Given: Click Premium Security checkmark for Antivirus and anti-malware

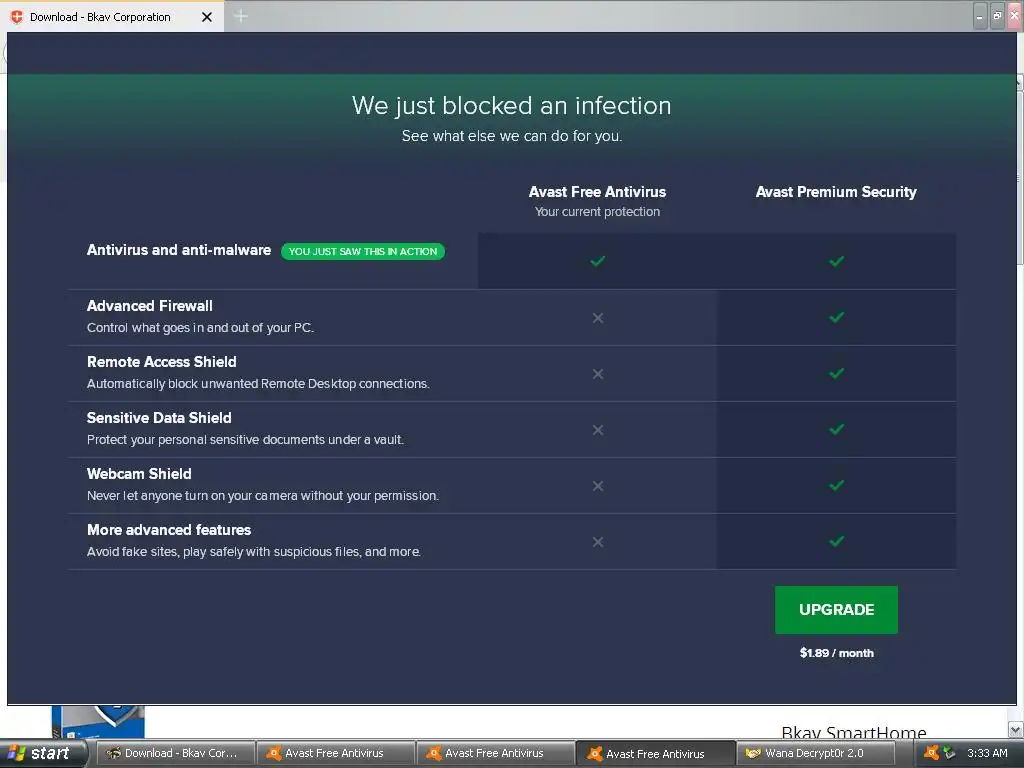Looking at the screenshot, I should tap(837, 261).
